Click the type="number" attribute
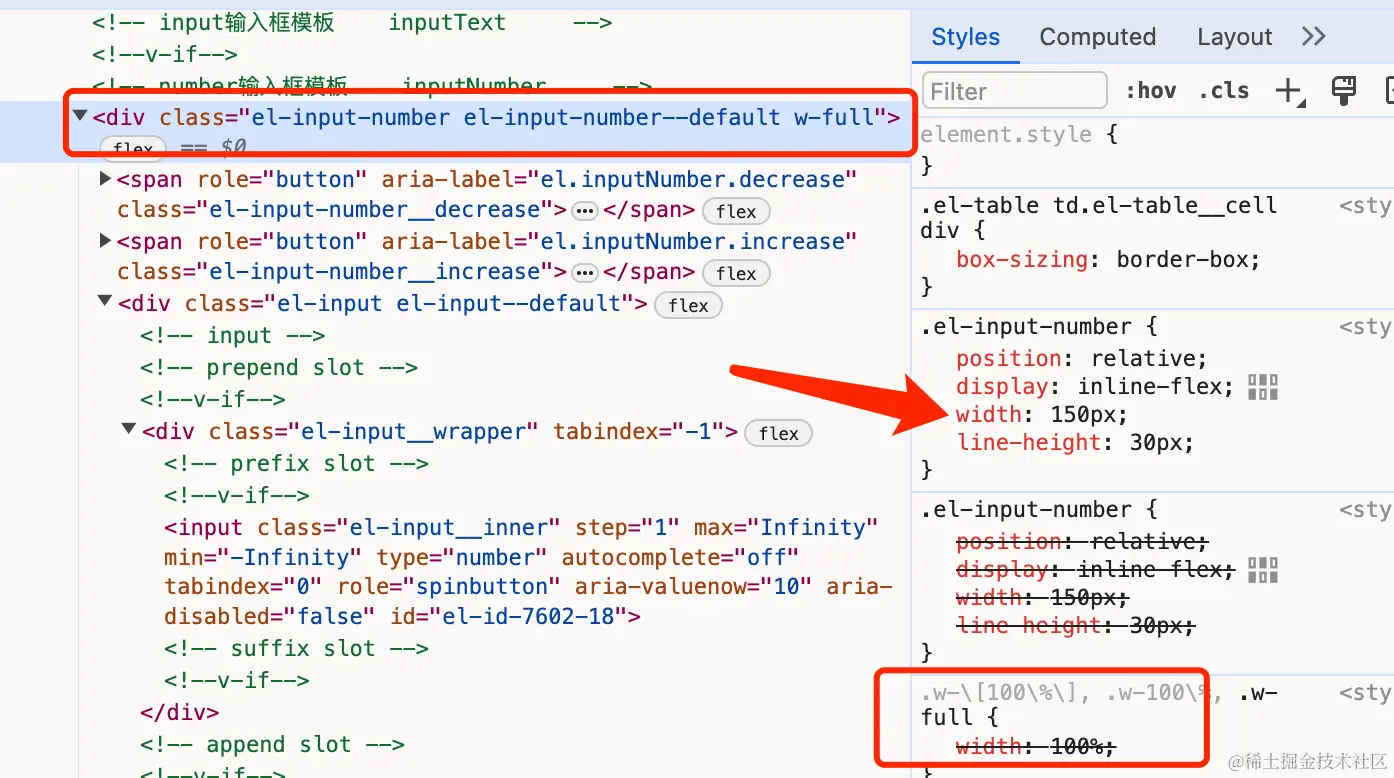The height and width of the screenshot is (778, 1394). click(x=462, y=557)
